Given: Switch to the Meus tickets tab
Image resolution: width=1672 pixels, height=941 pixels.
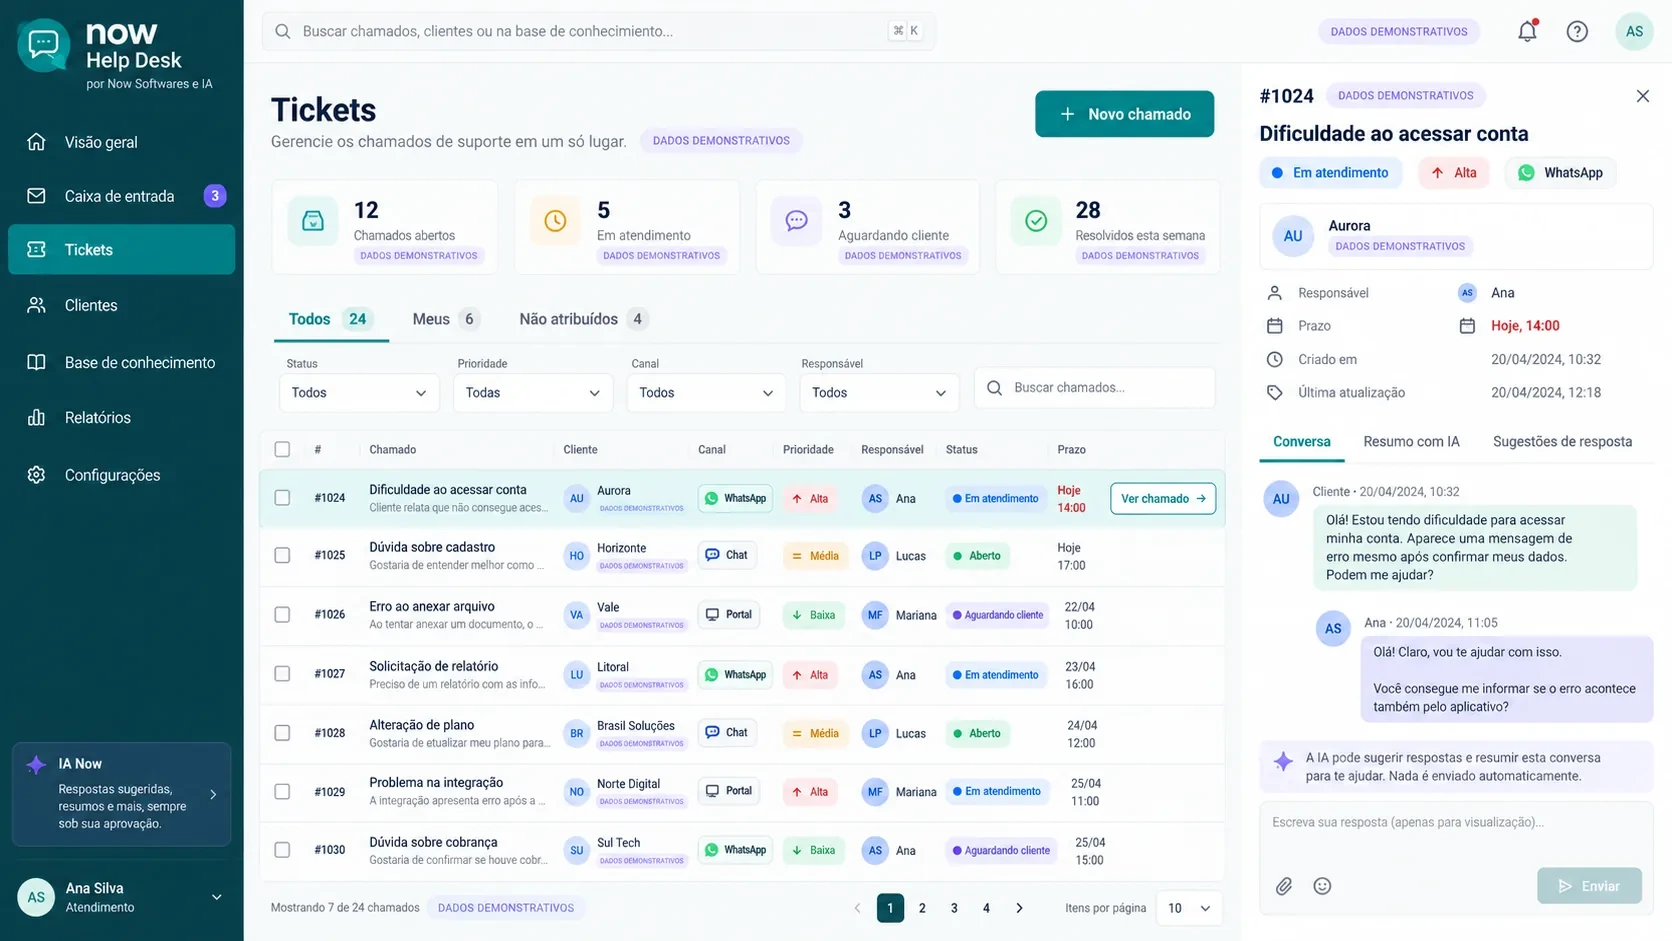Looking at the screenshot, I should tap(445, 319).
